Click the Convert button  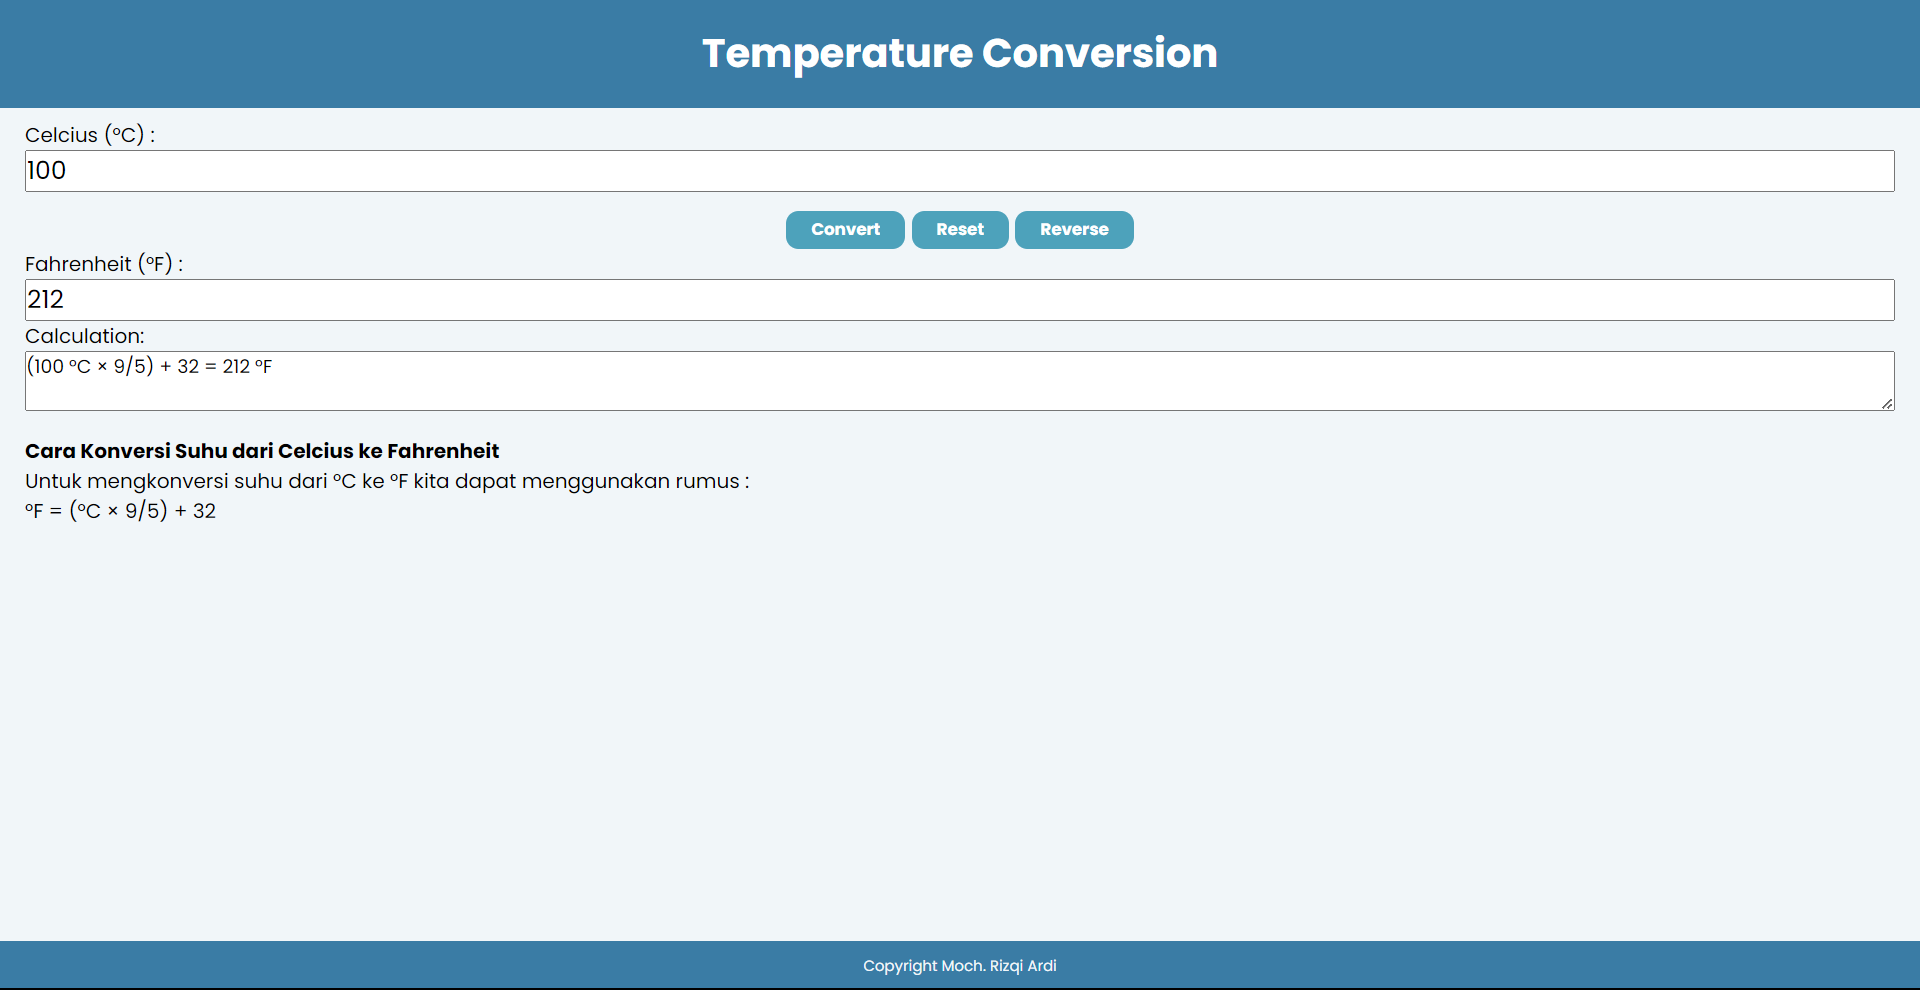coord(845,230)
